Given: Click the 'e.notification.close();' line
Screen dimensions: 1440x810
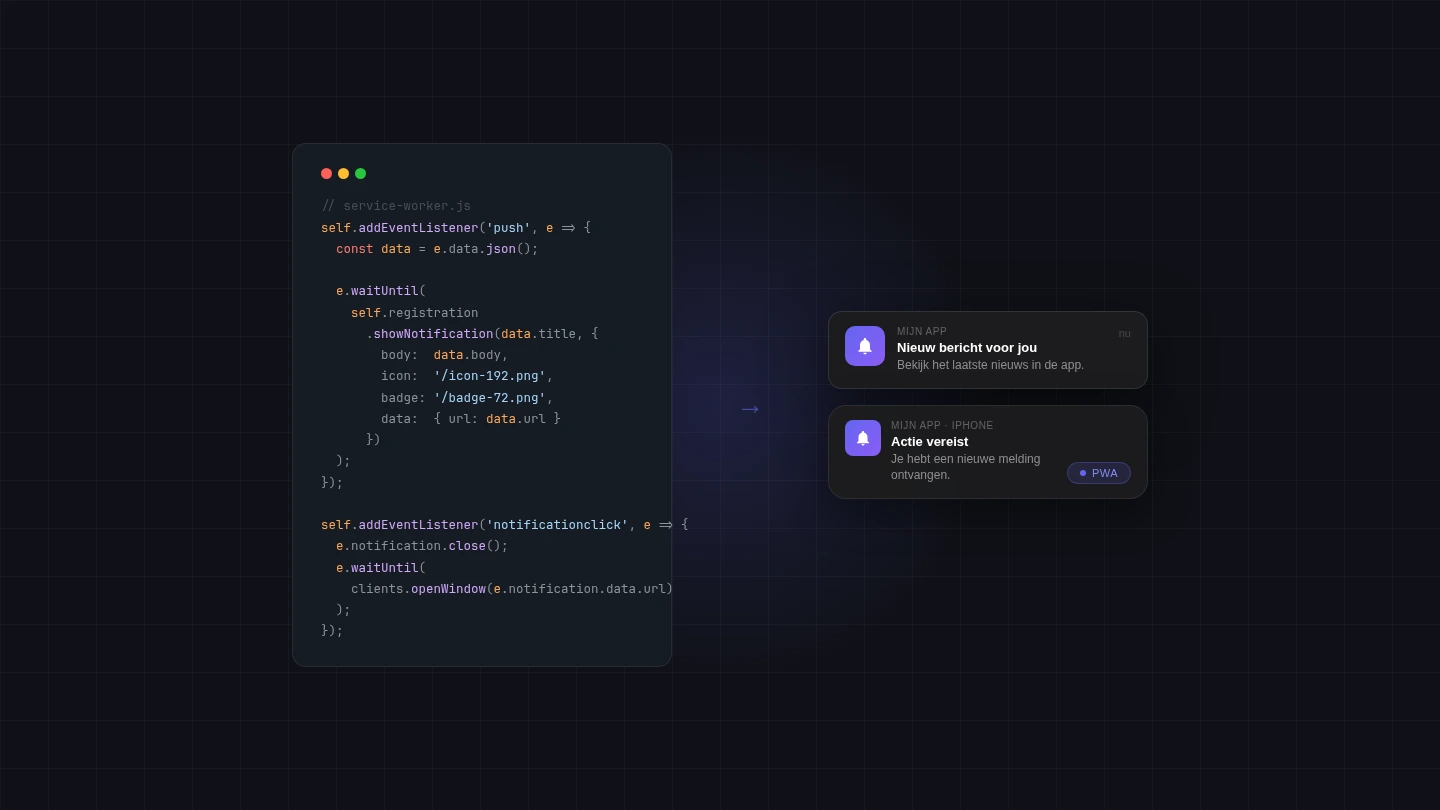Looking at the screenshot, I should point(422,546).
